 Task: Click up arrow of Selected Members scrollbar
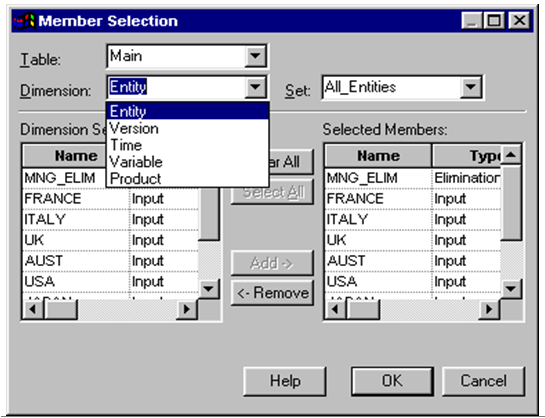click(x=511, y=155)
